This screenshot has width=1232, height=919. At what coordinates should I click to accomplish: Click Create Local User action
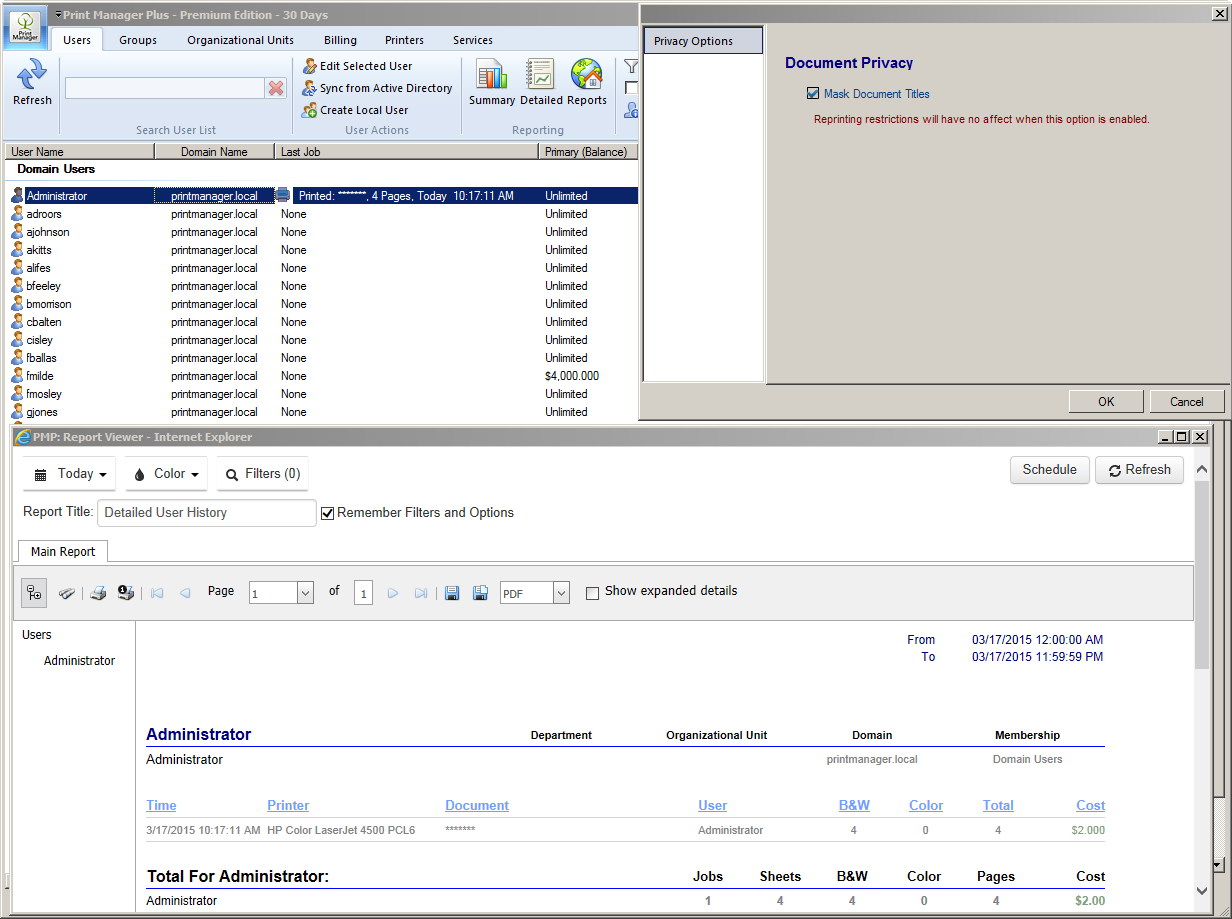click(355, 110)
